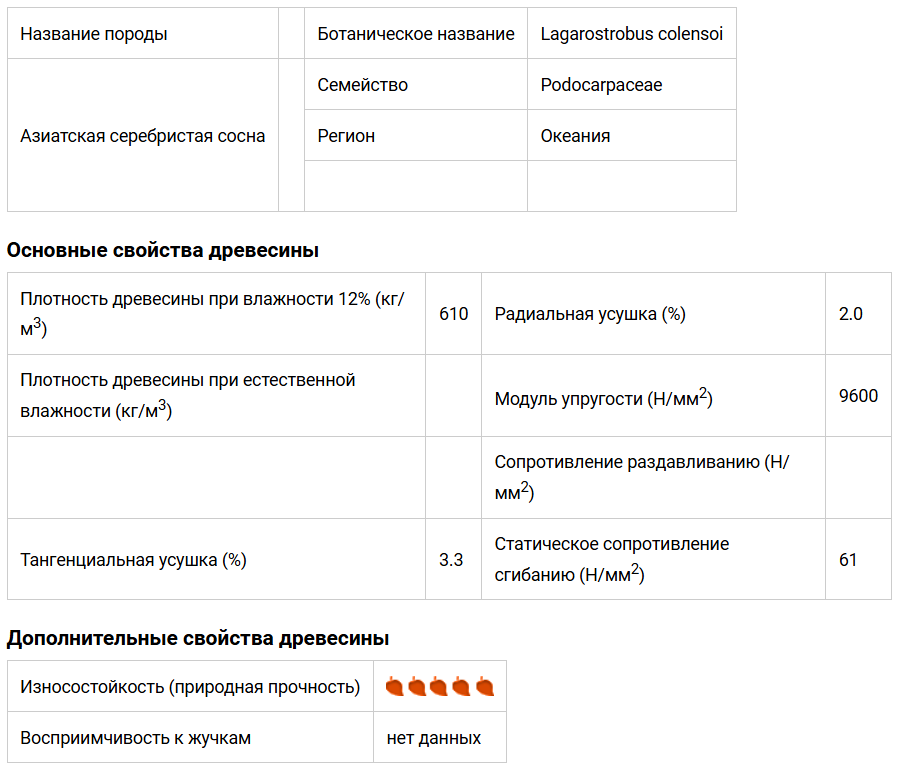The image size is (899, 773).
Task: Click the нет данных beetle susceptibility cell
Action: 440,737
